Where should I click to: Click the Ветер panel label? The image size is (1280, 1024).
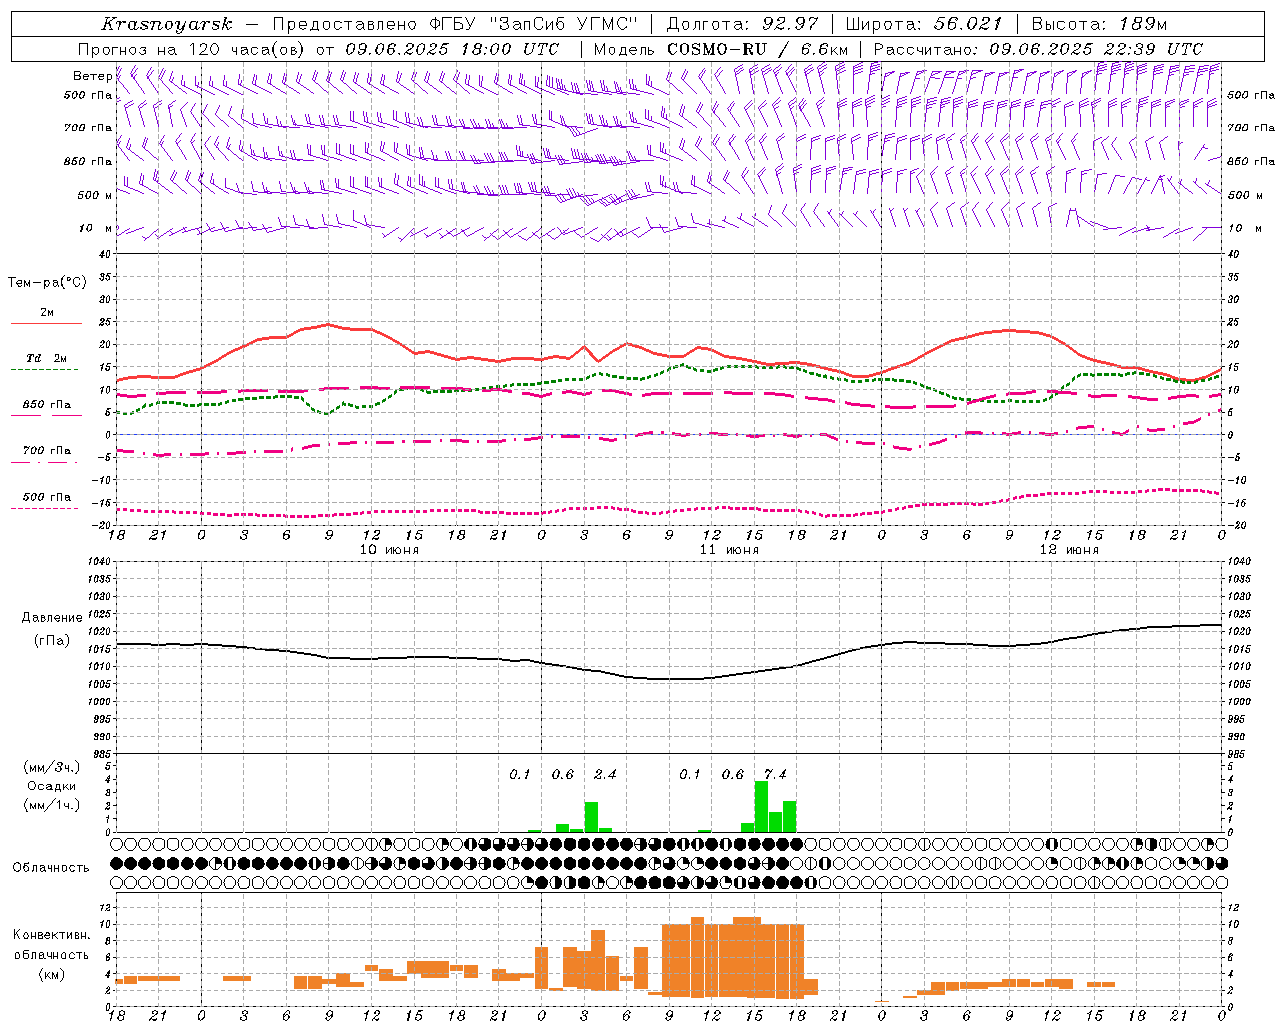92,76
